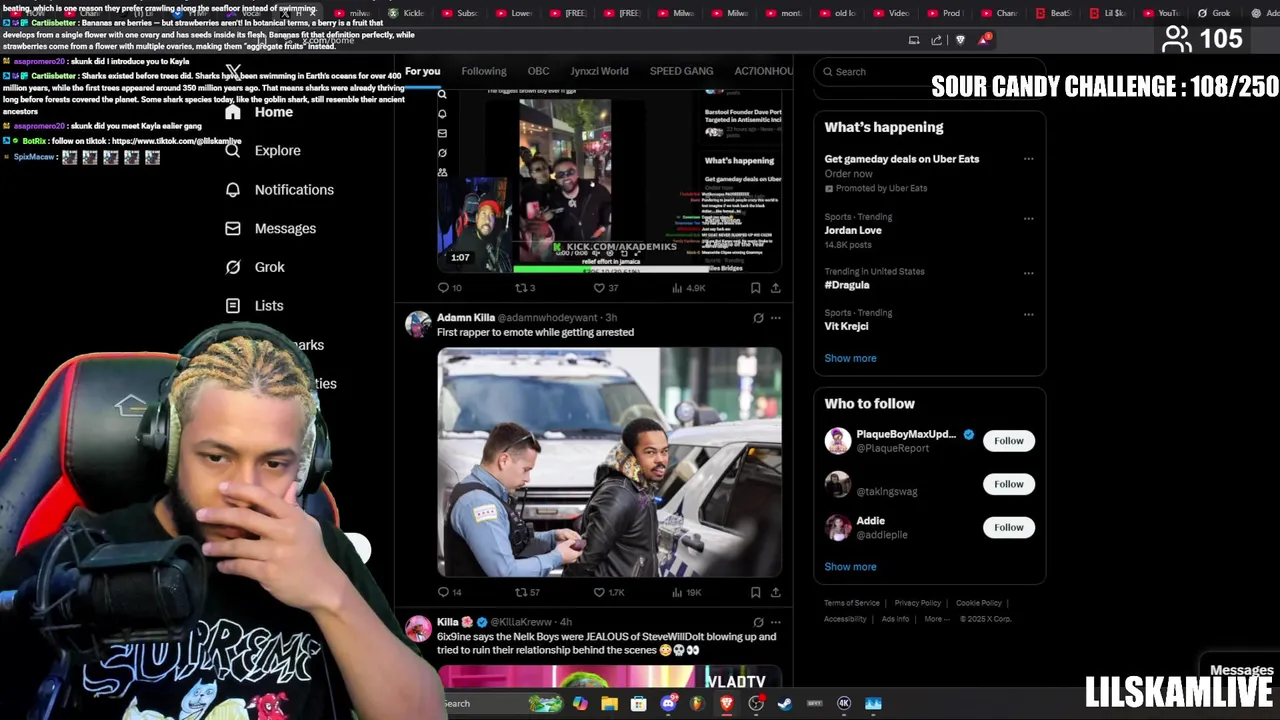
Task: Open the Accessibility footer link
Action: pos(845,619)
